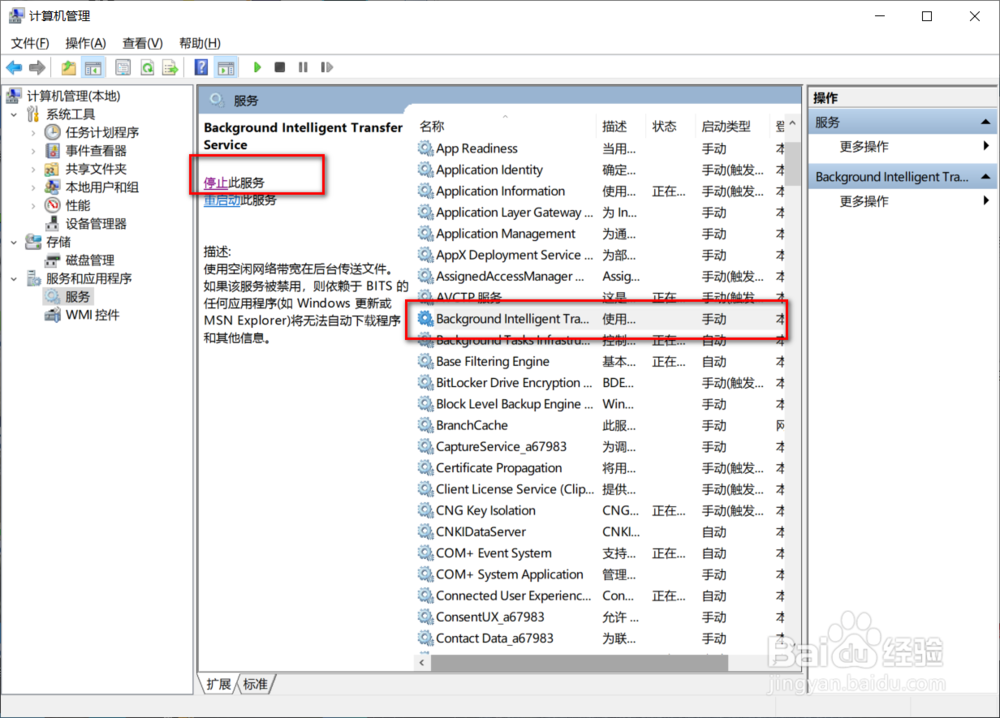The image size is (1000, 718).
Task: Open the 文件(F) menu
Action: (30, 43)
